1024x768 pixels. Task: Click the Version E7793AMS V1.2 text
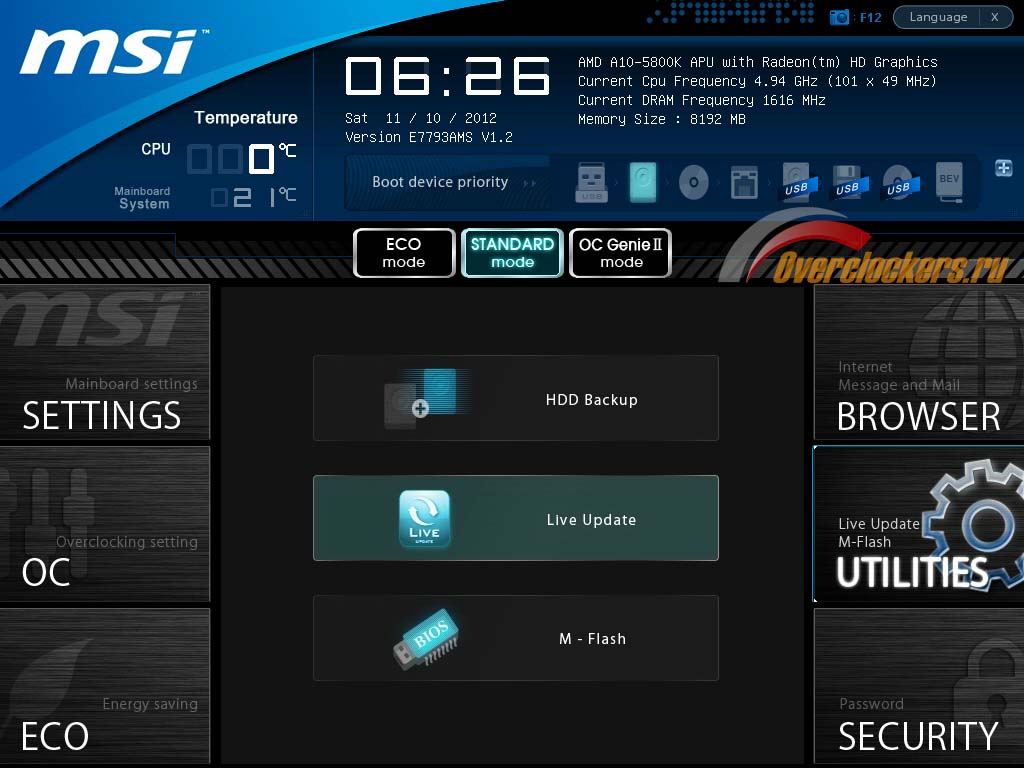pyautogui.click(x=428, y=137)
